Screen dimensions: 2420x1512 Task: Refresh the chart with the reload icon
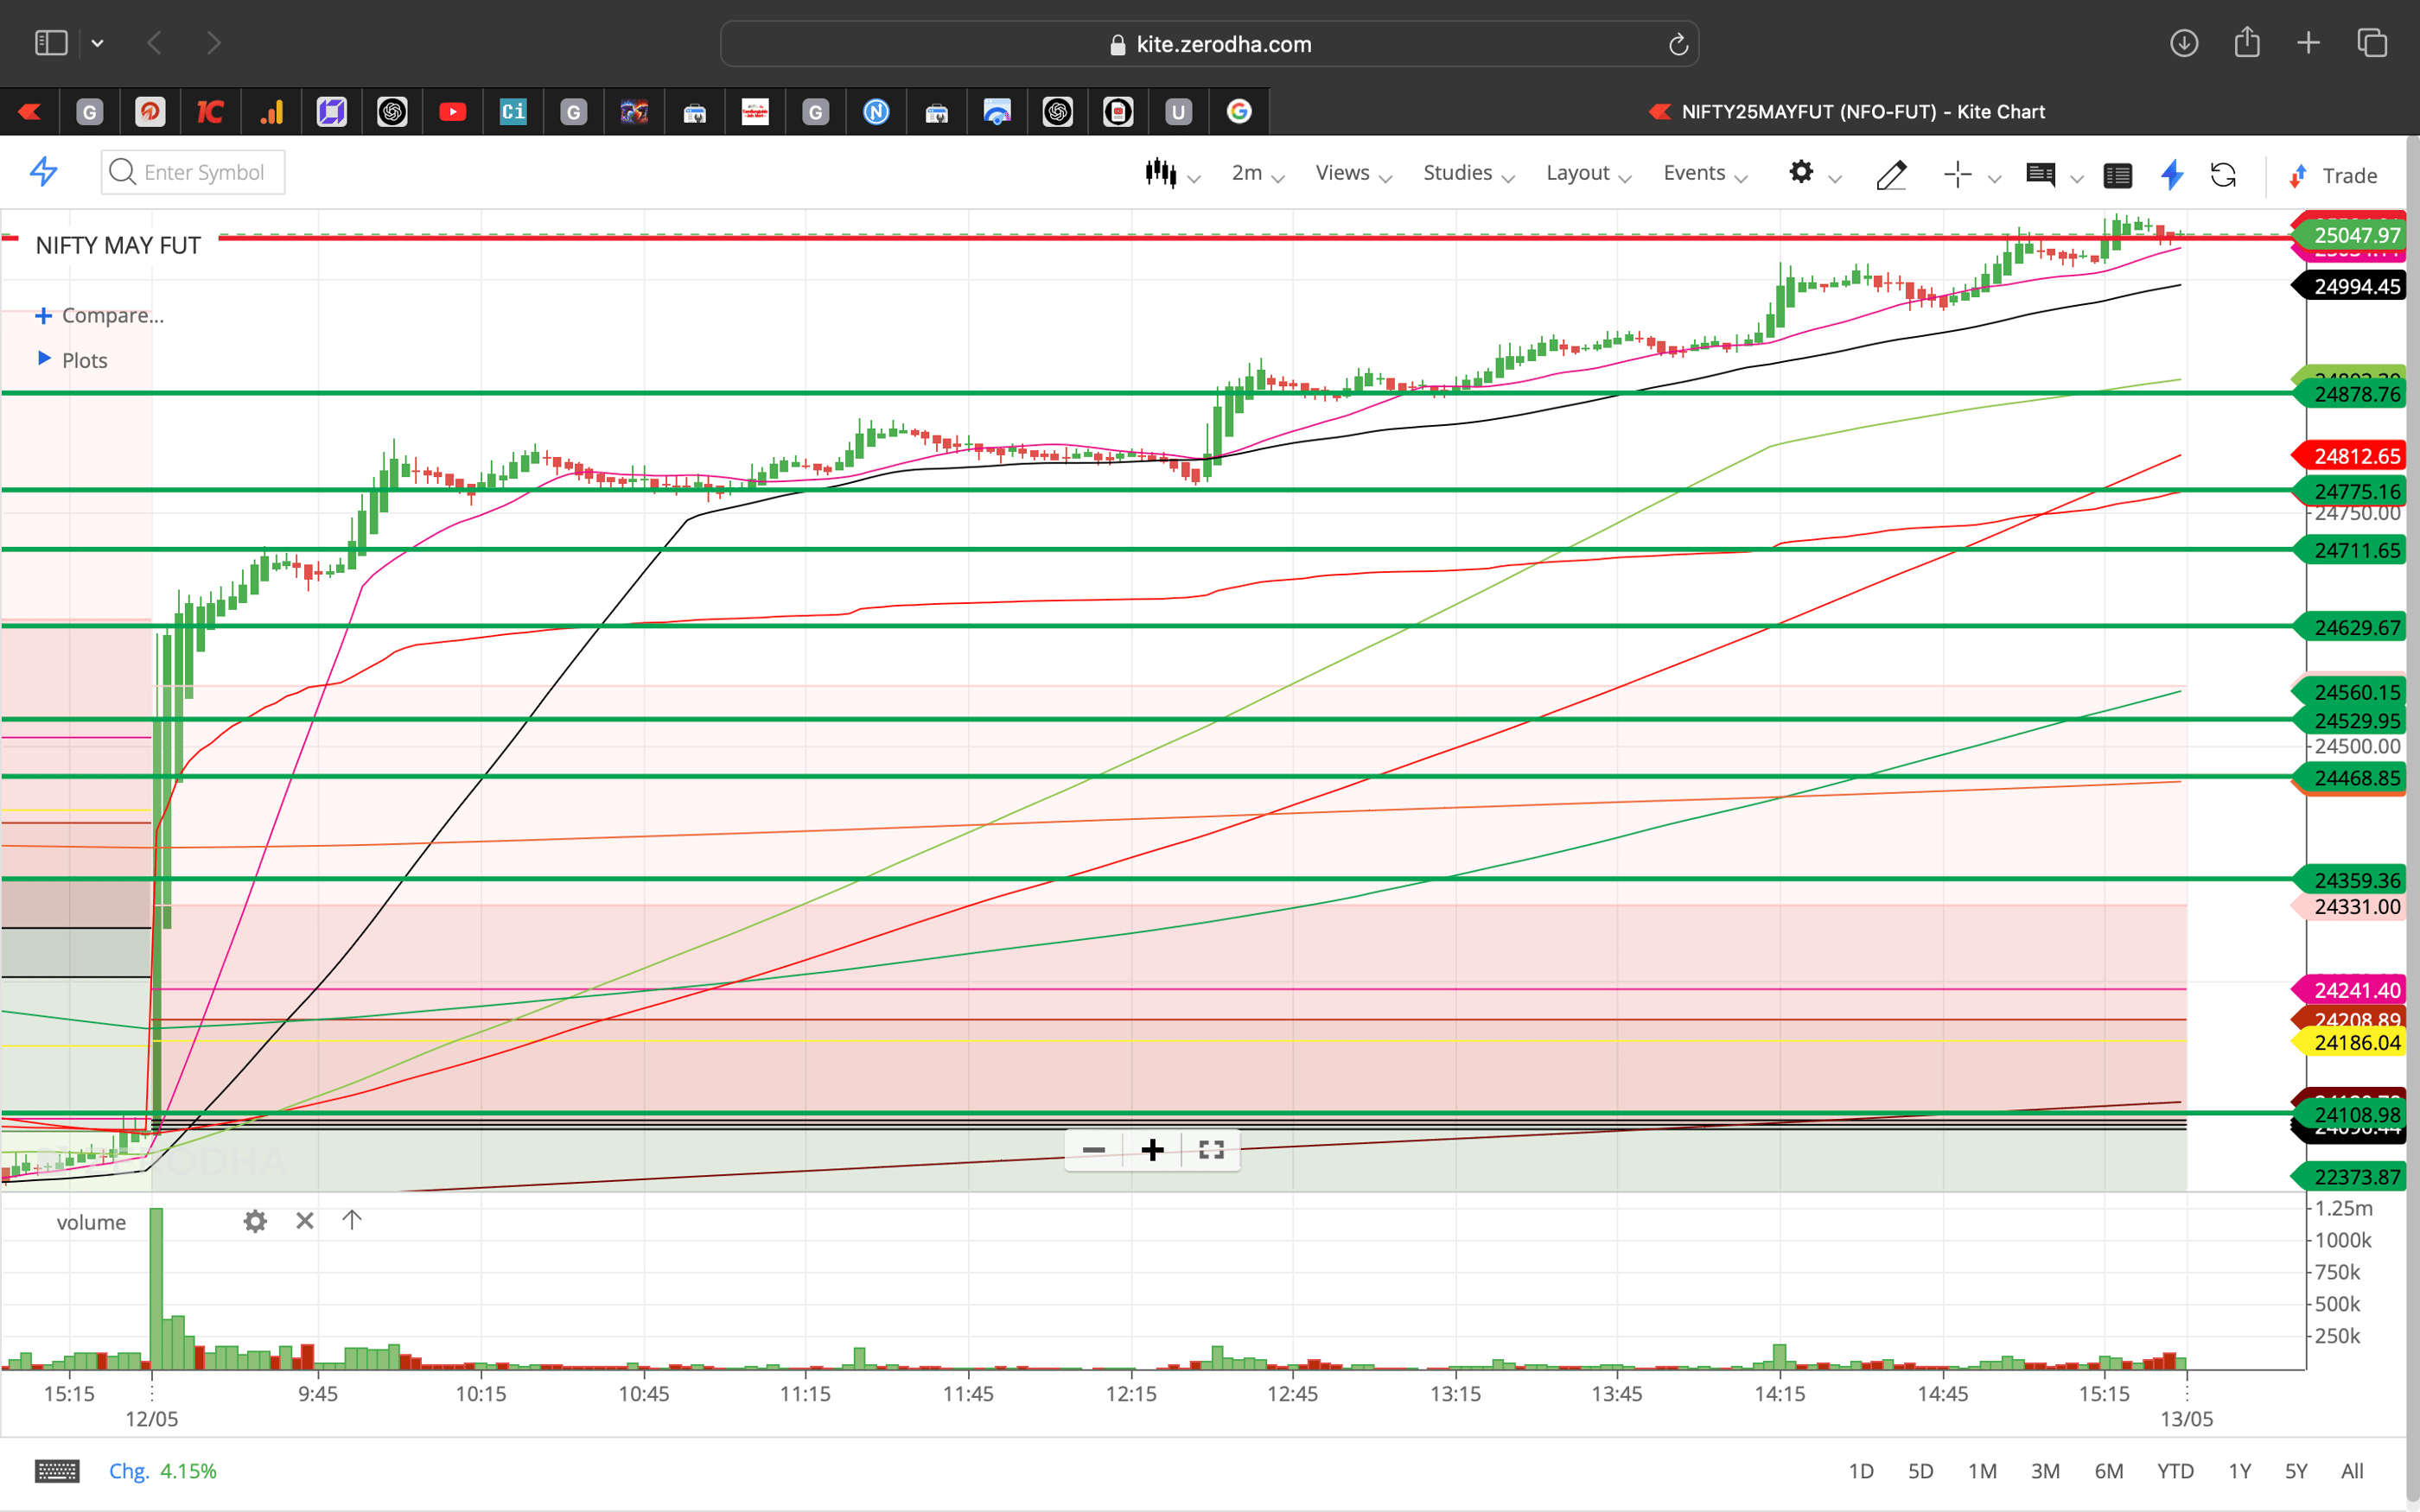pos(2225,175)
